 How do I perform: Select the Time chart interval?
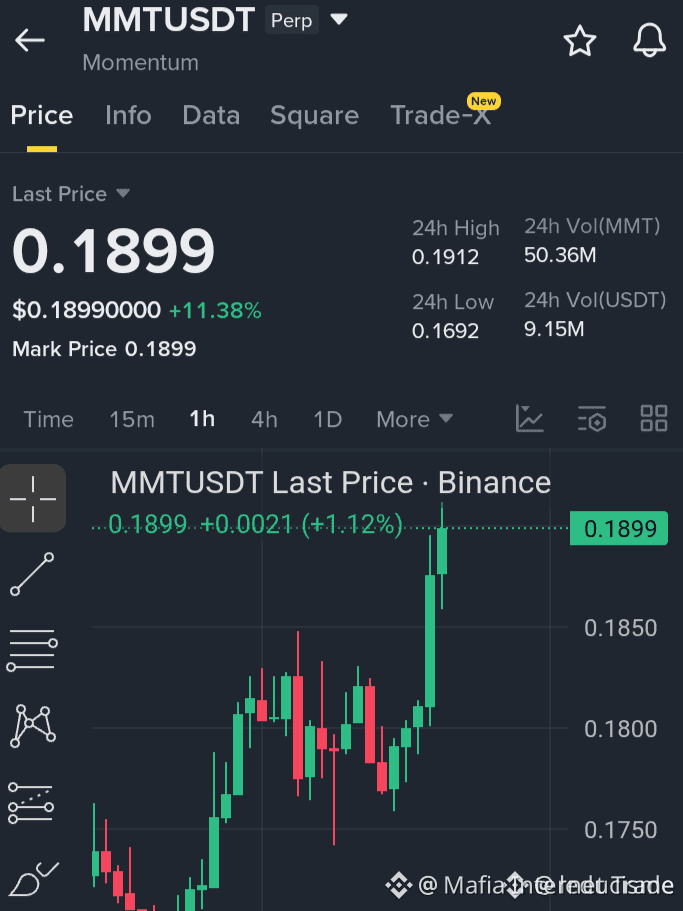48,419
